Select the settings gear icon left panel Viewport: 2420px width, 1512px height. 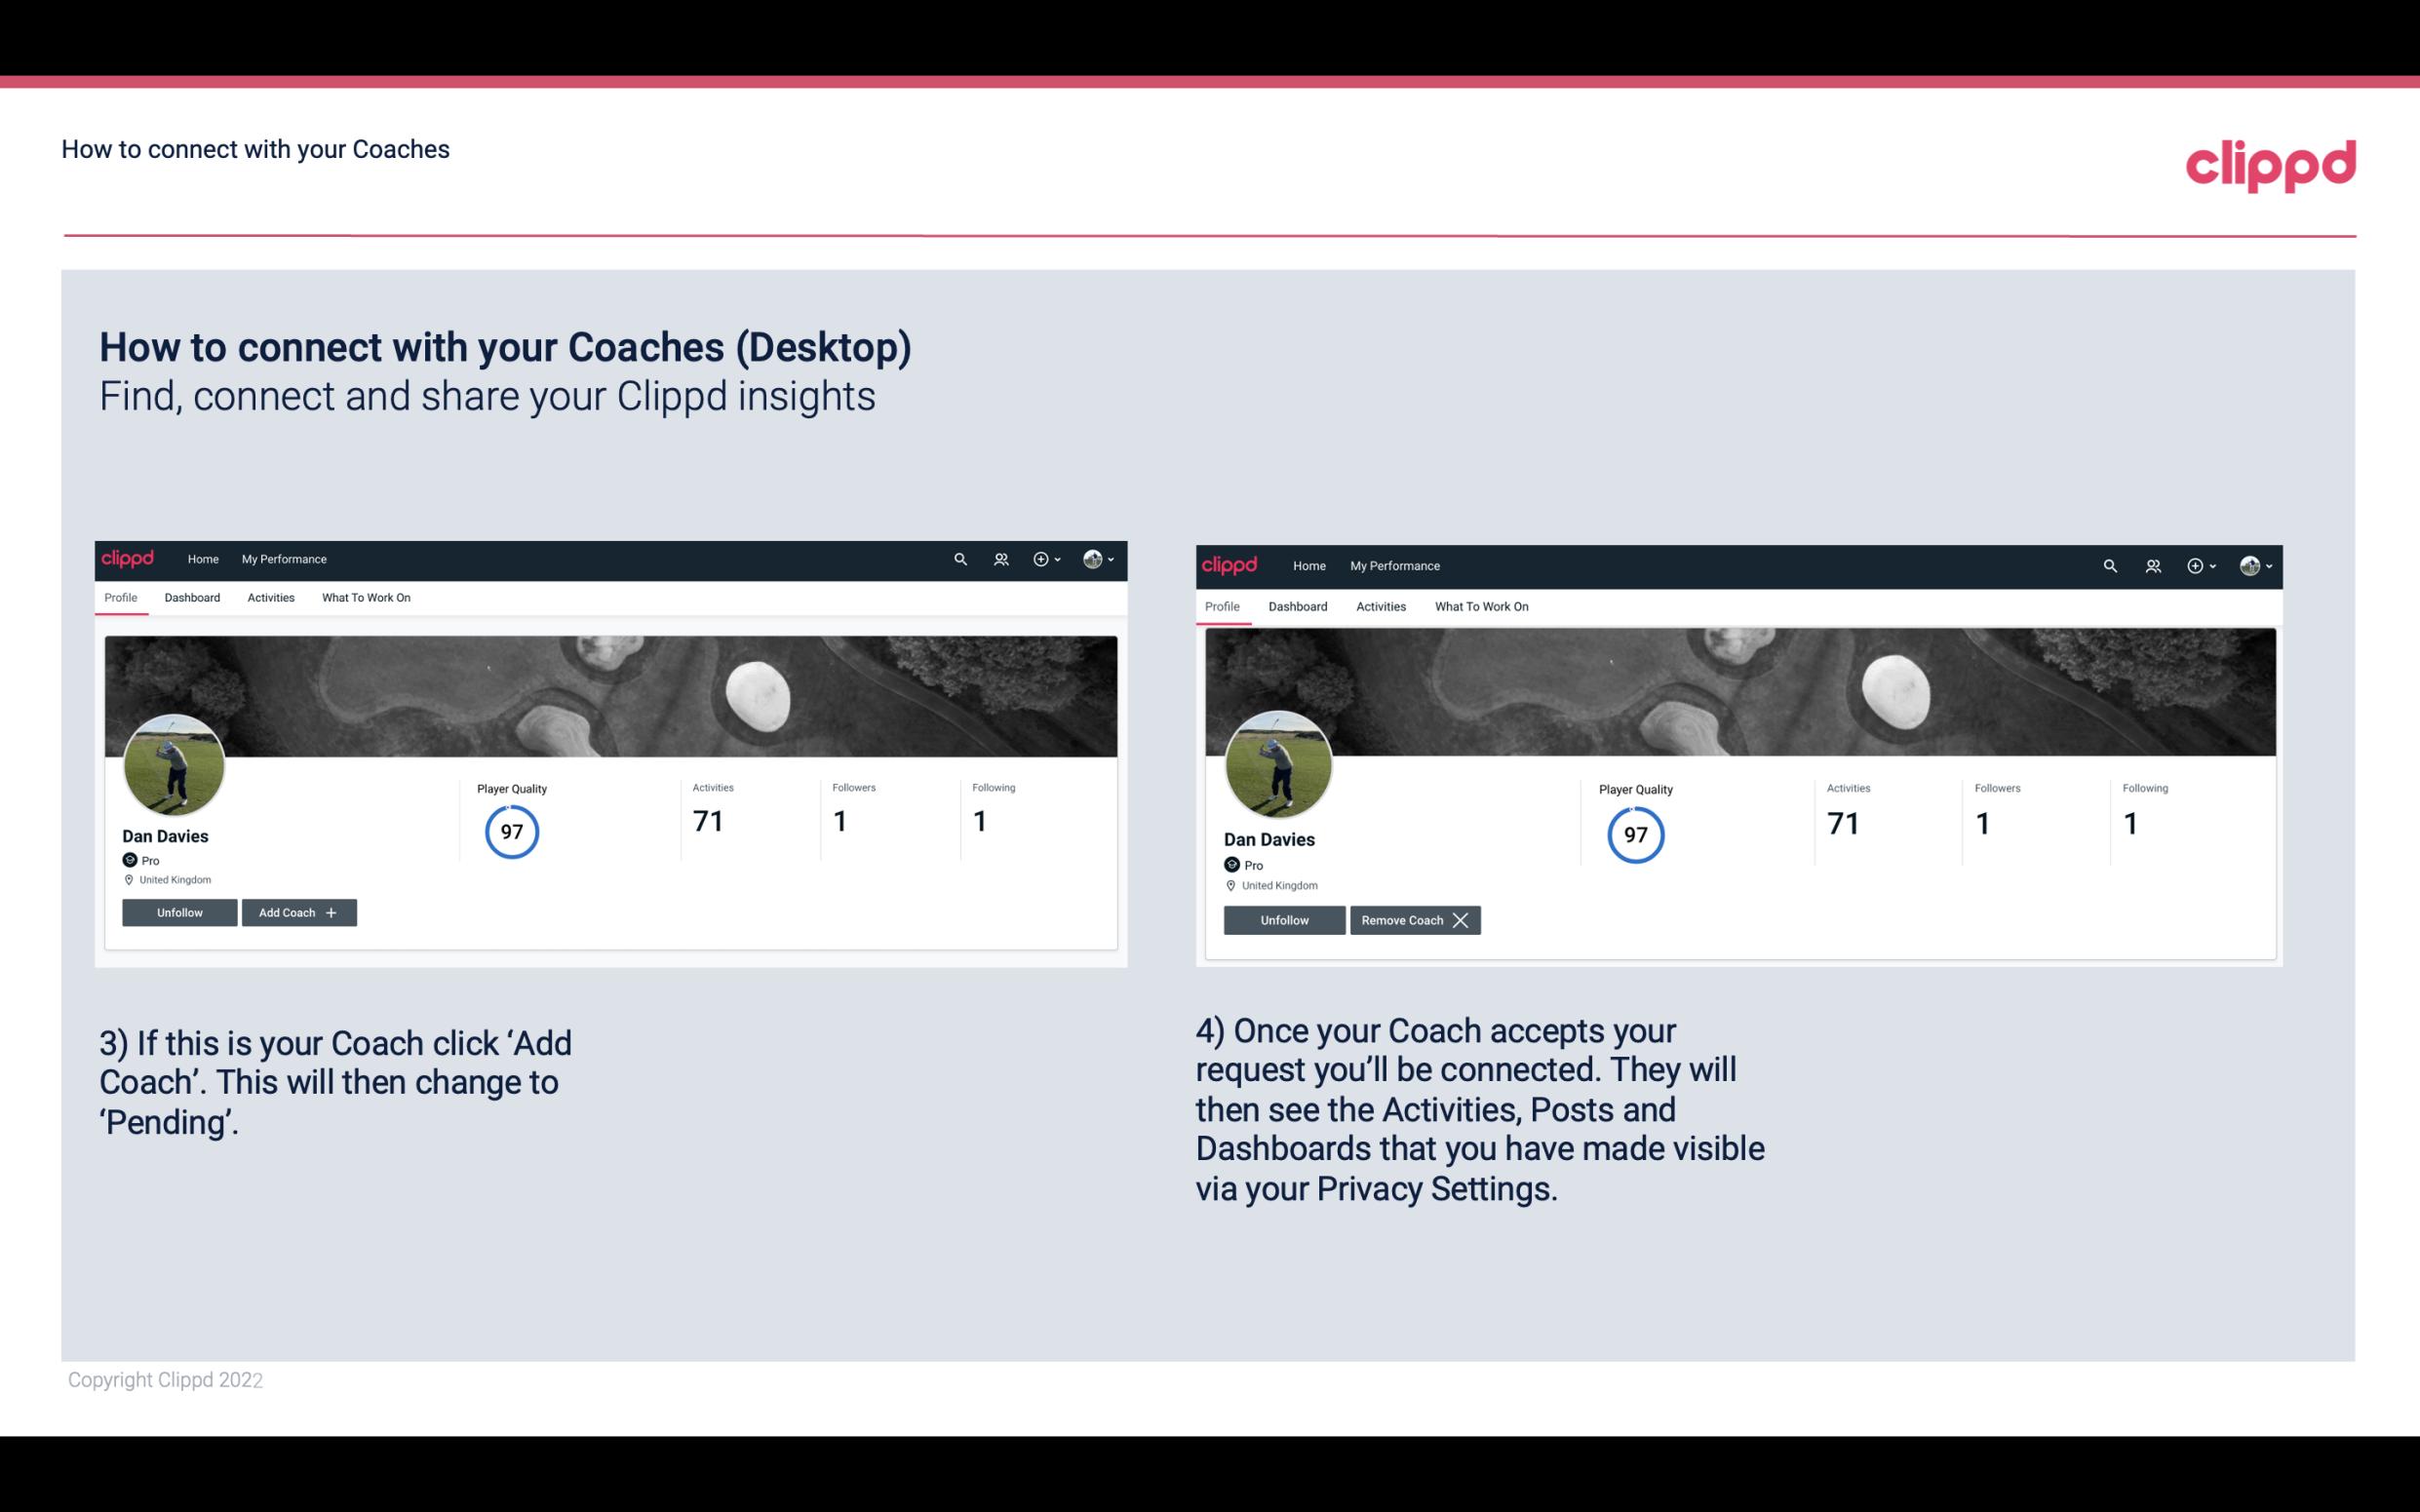1042,558
